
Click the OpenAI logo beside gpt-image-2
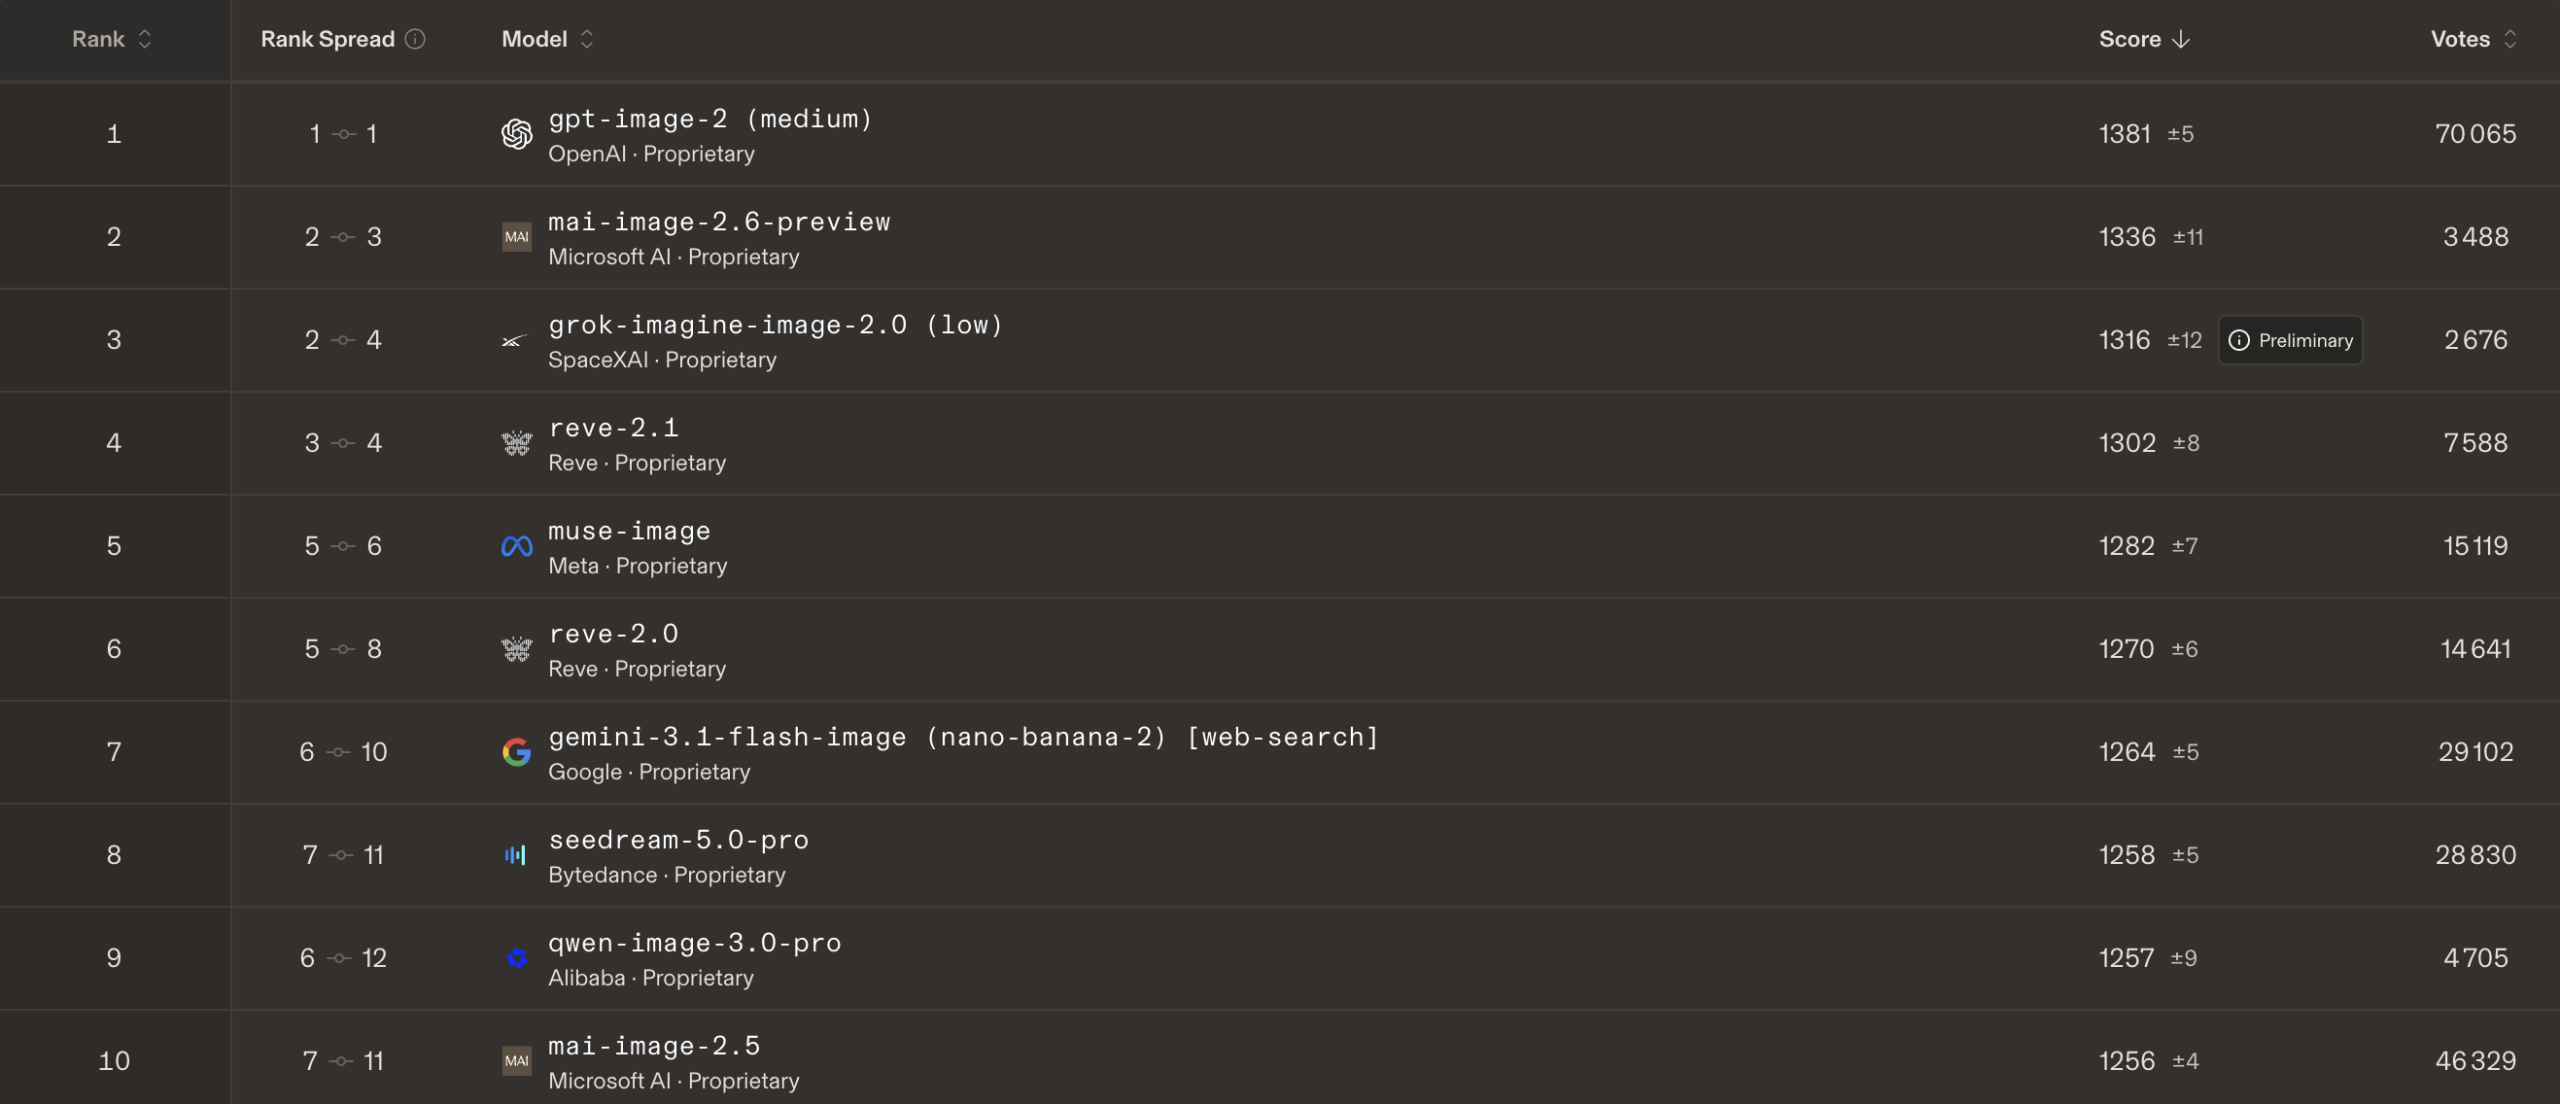point(516,134)
